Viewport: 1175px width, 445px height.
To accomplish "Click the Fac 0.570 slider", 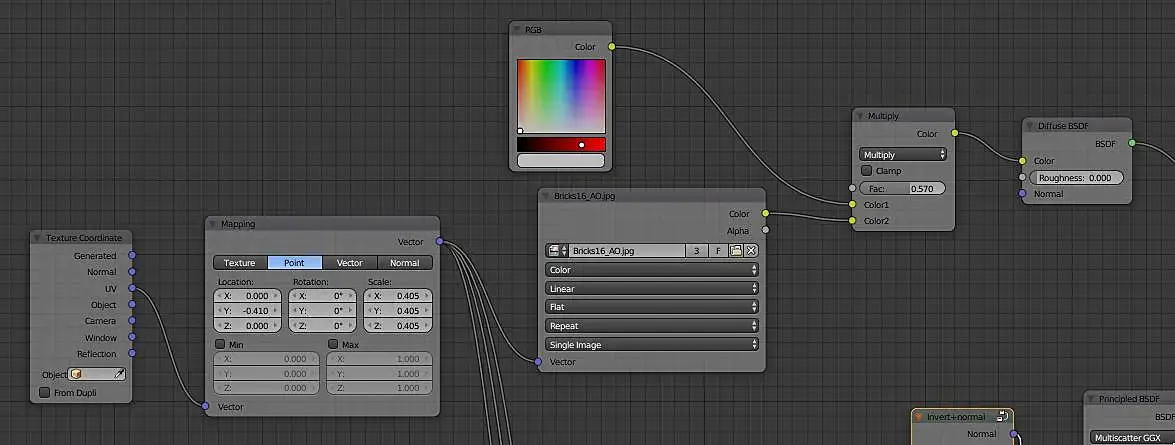I will pos(902,188).
